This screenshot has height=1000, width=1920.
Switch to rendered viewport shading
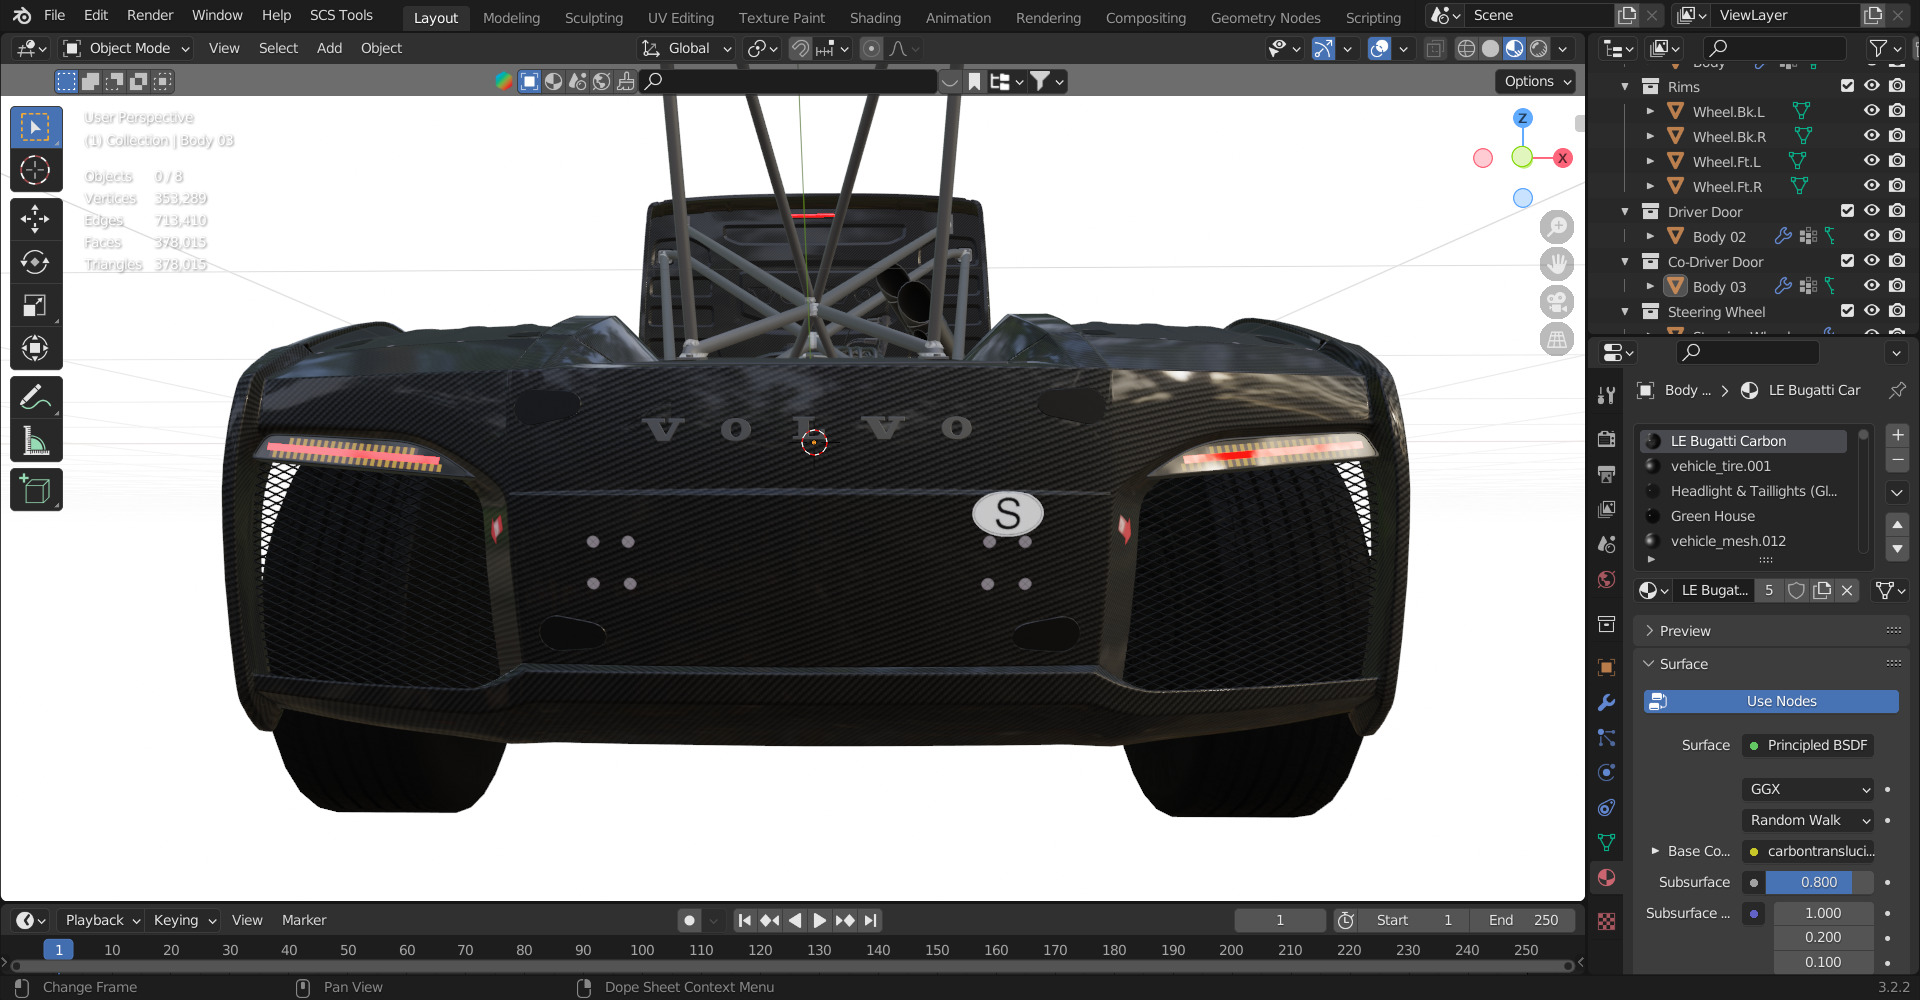[x=1539, y=48]
